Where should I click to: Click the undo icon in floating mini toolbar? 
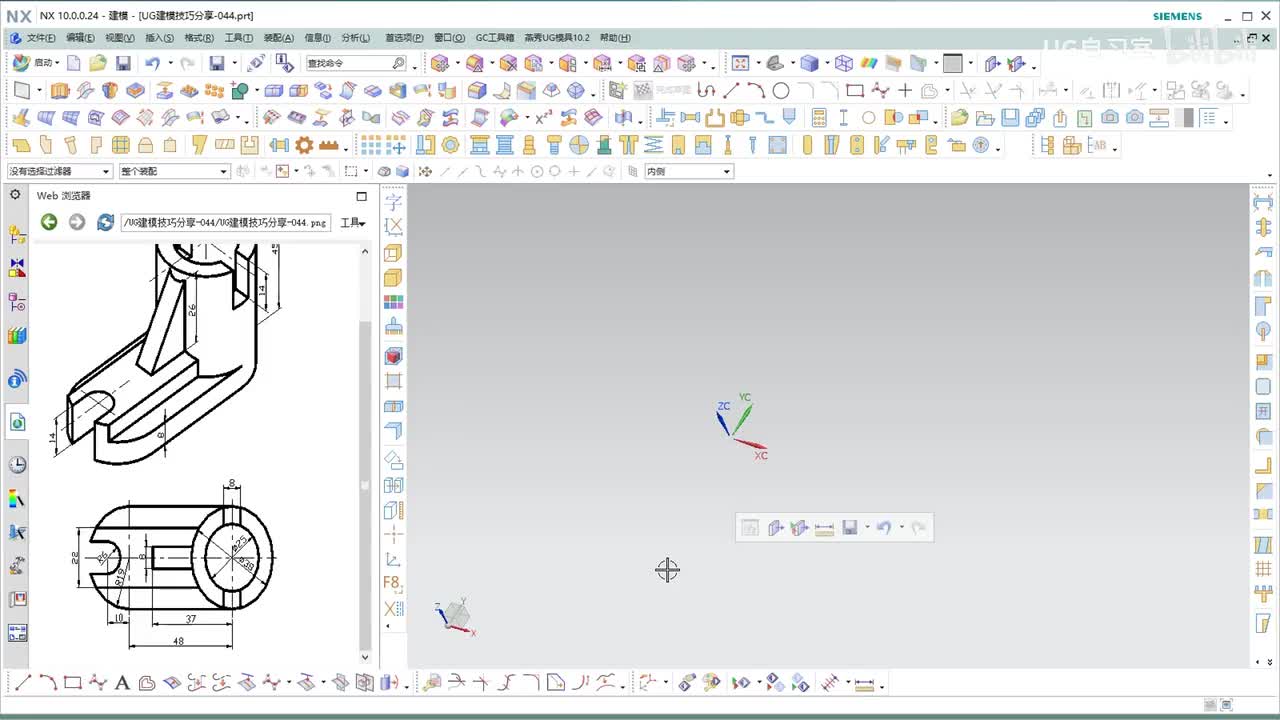click(883, 527)
